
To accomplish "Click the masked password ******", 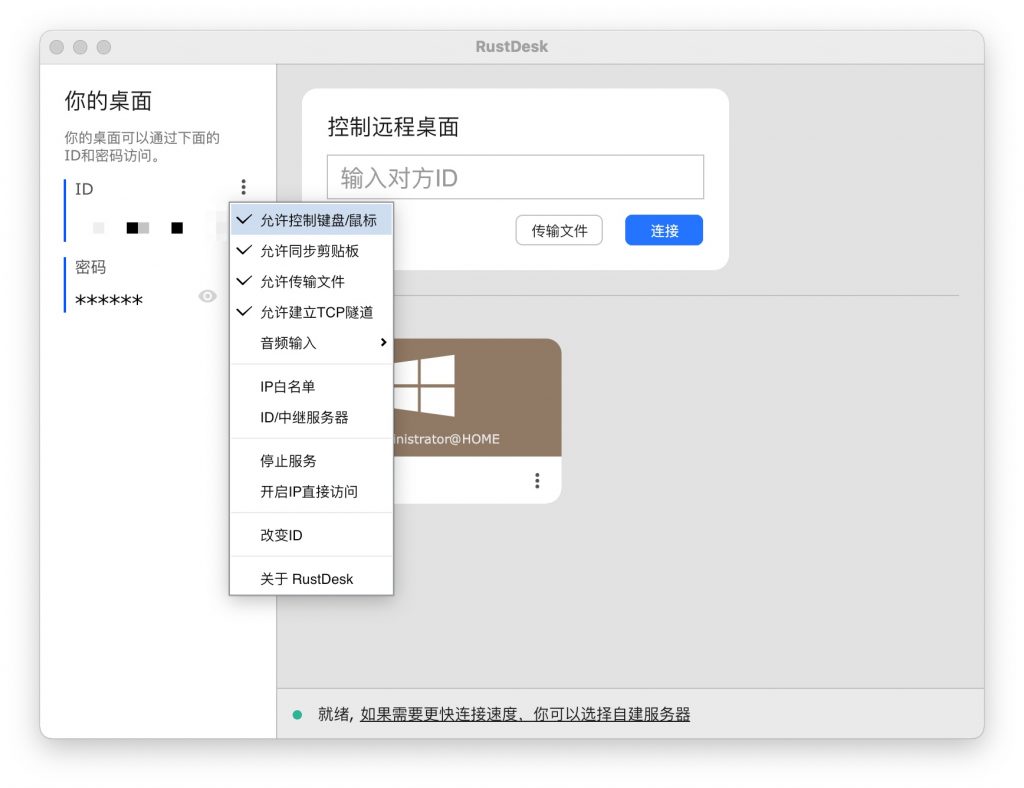I will [109, 301].
